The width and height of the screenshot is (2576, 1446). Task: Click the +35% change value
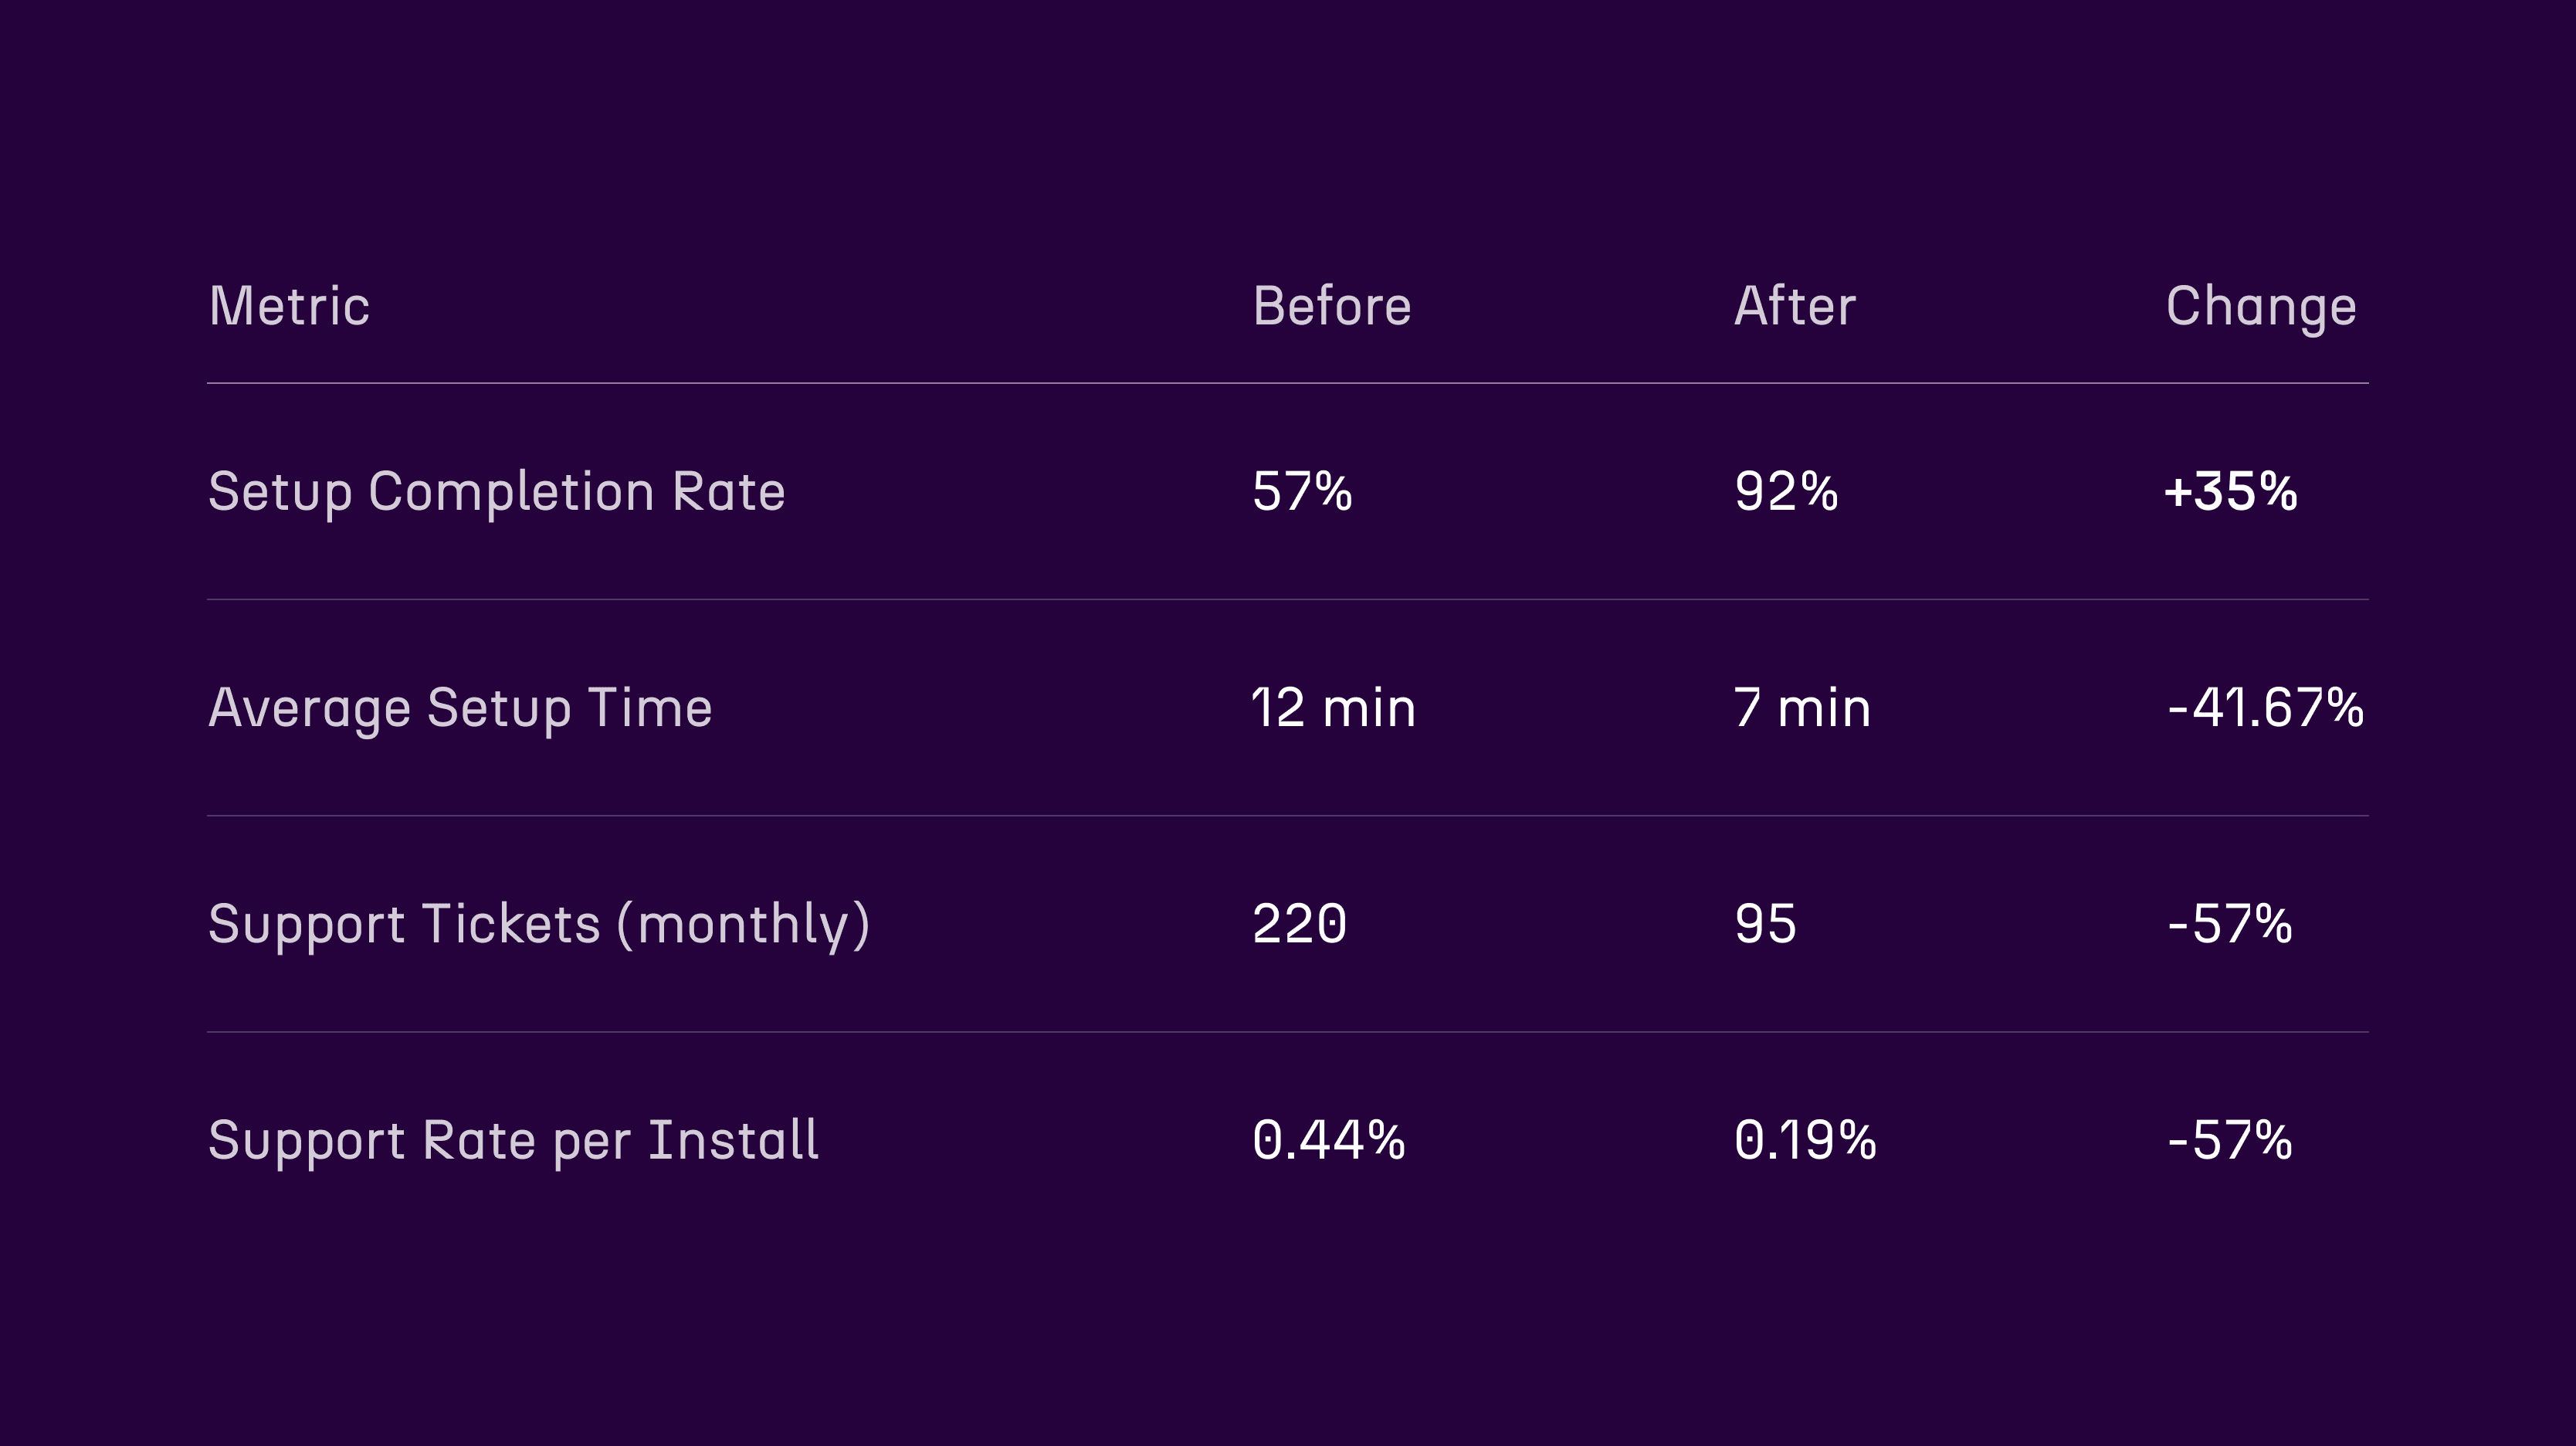pos(2231,492)
